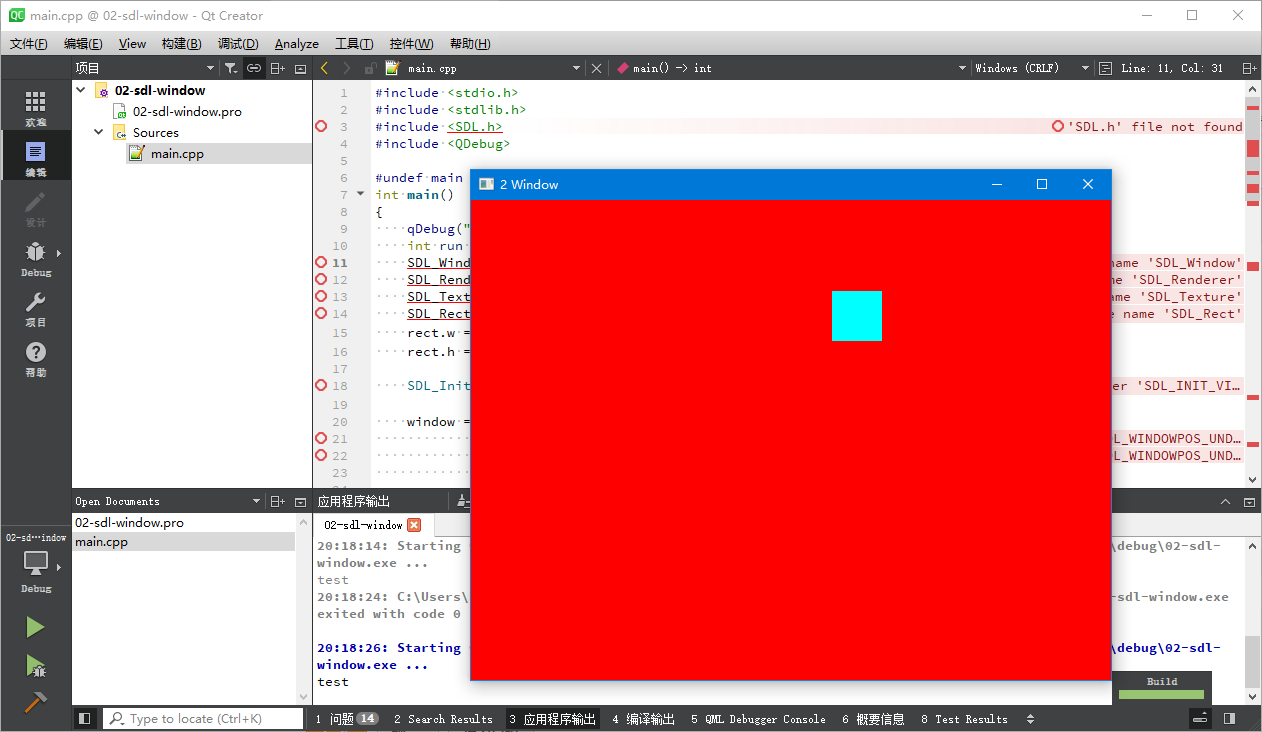Open the 编辑(E) menu

[x=83, y=44]
